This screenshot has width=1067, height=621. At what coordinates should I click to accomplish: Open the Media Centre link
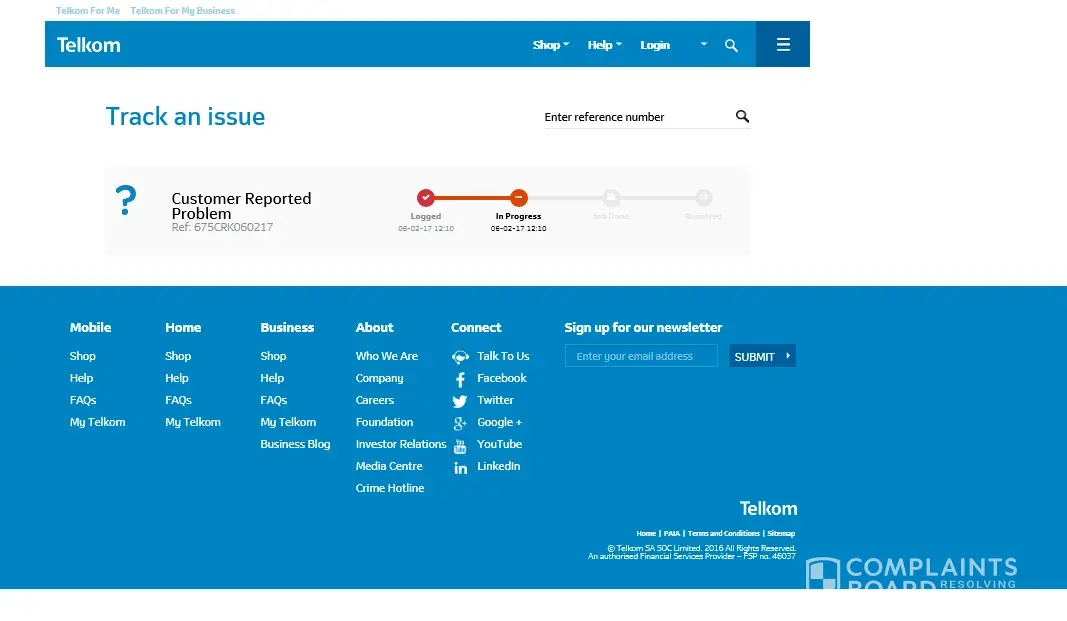389,466
